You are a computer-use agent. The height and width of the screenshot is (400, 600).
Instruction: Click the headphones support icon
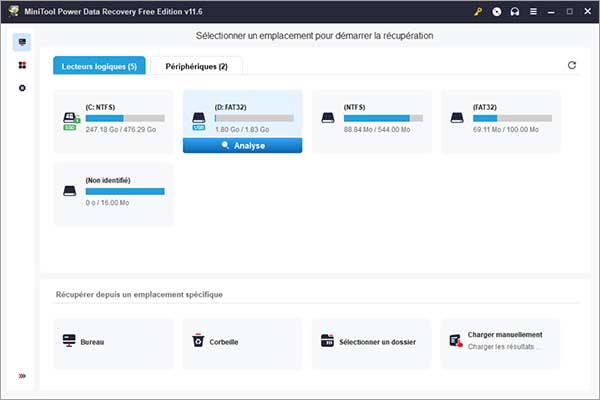click(x=514, y=11)
